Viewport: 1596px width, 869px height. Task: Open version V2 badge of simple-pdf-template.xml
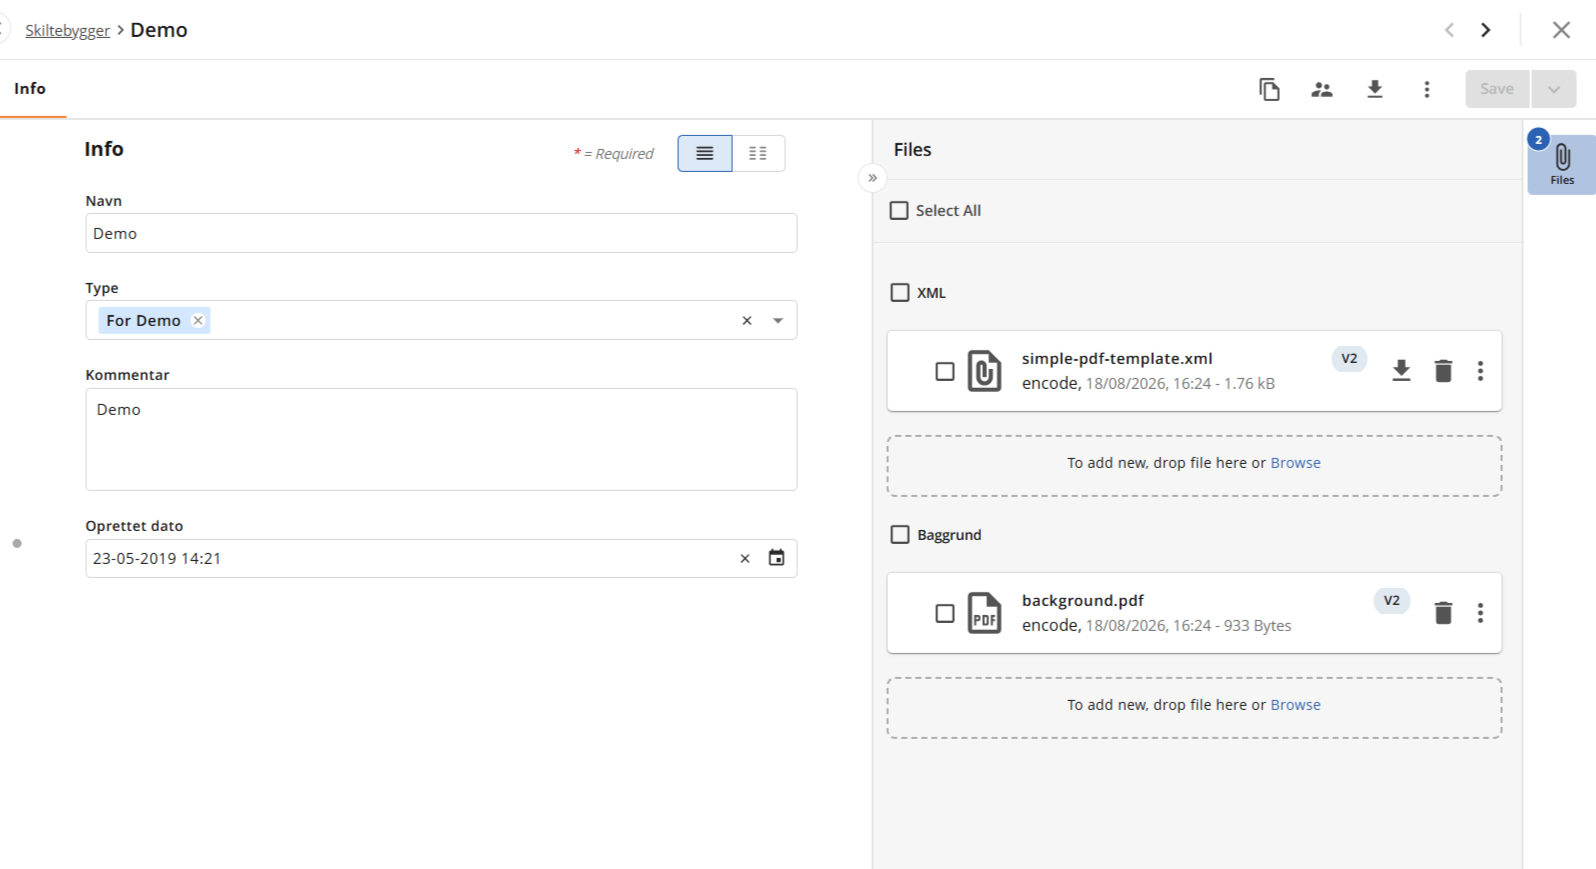1349,359
